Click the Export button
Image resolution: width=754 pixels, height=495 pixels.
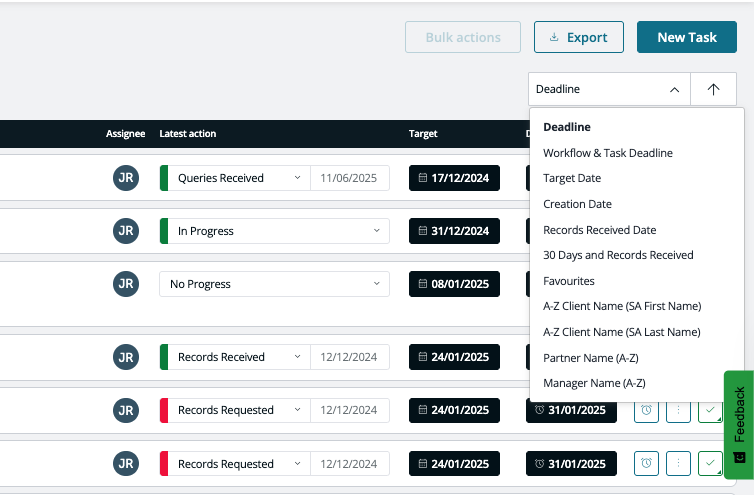578,37
